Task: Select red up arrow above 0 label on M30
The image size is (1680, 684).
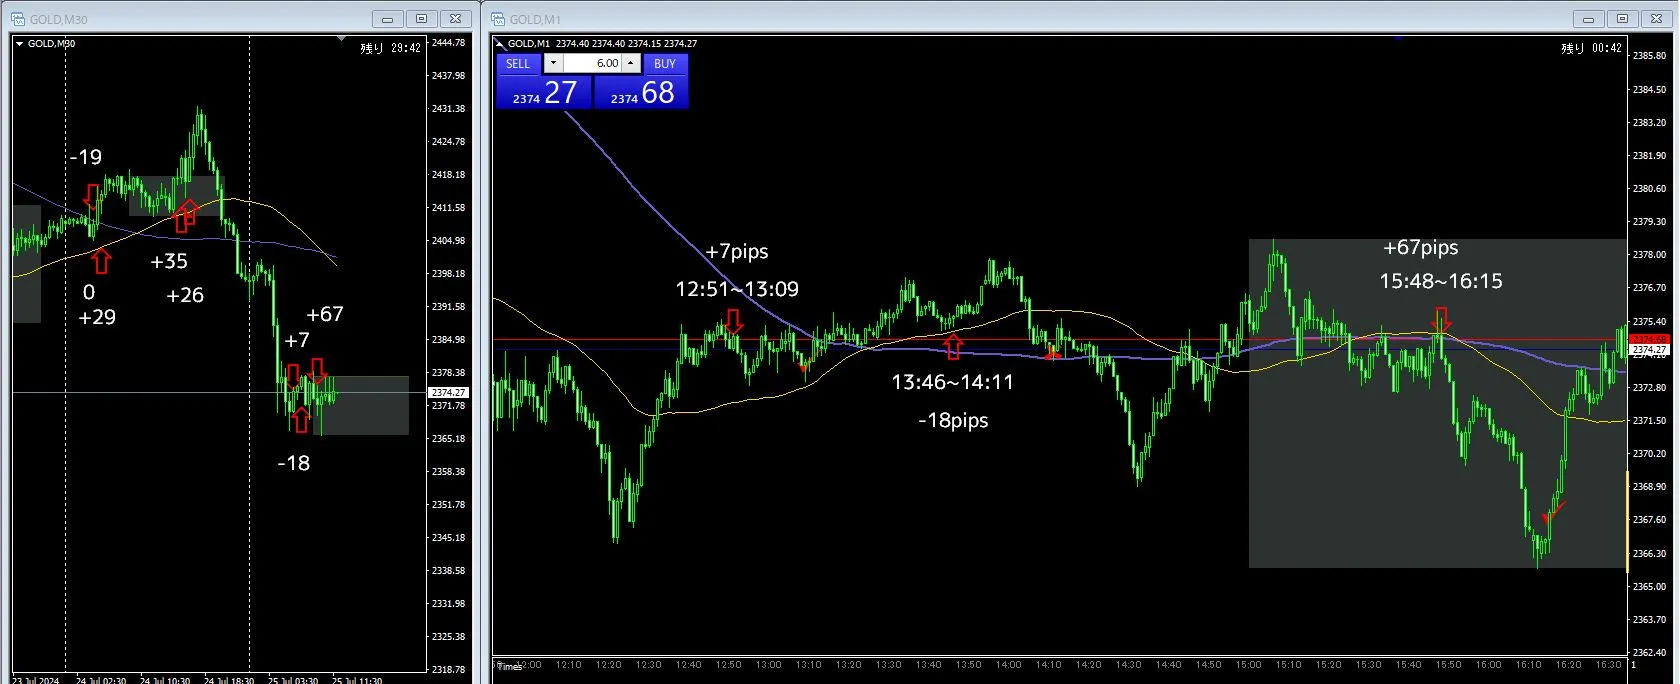Action: point(100,261)
